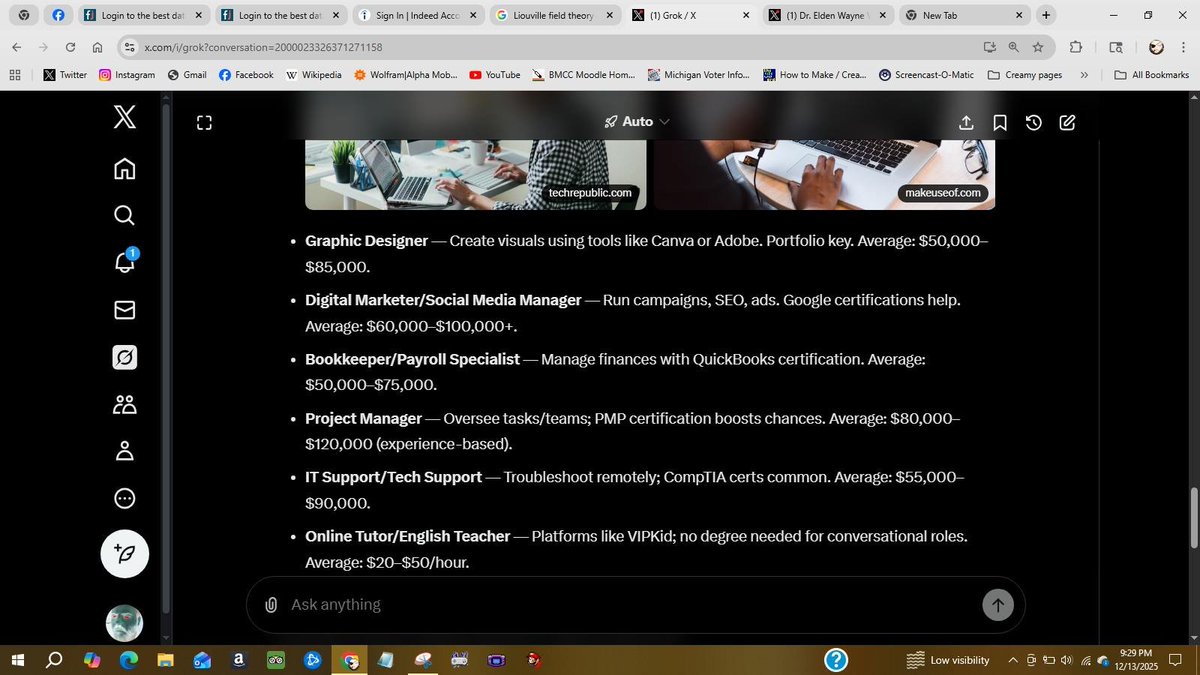Open browser home page
1200x675 pixels.
97,47
